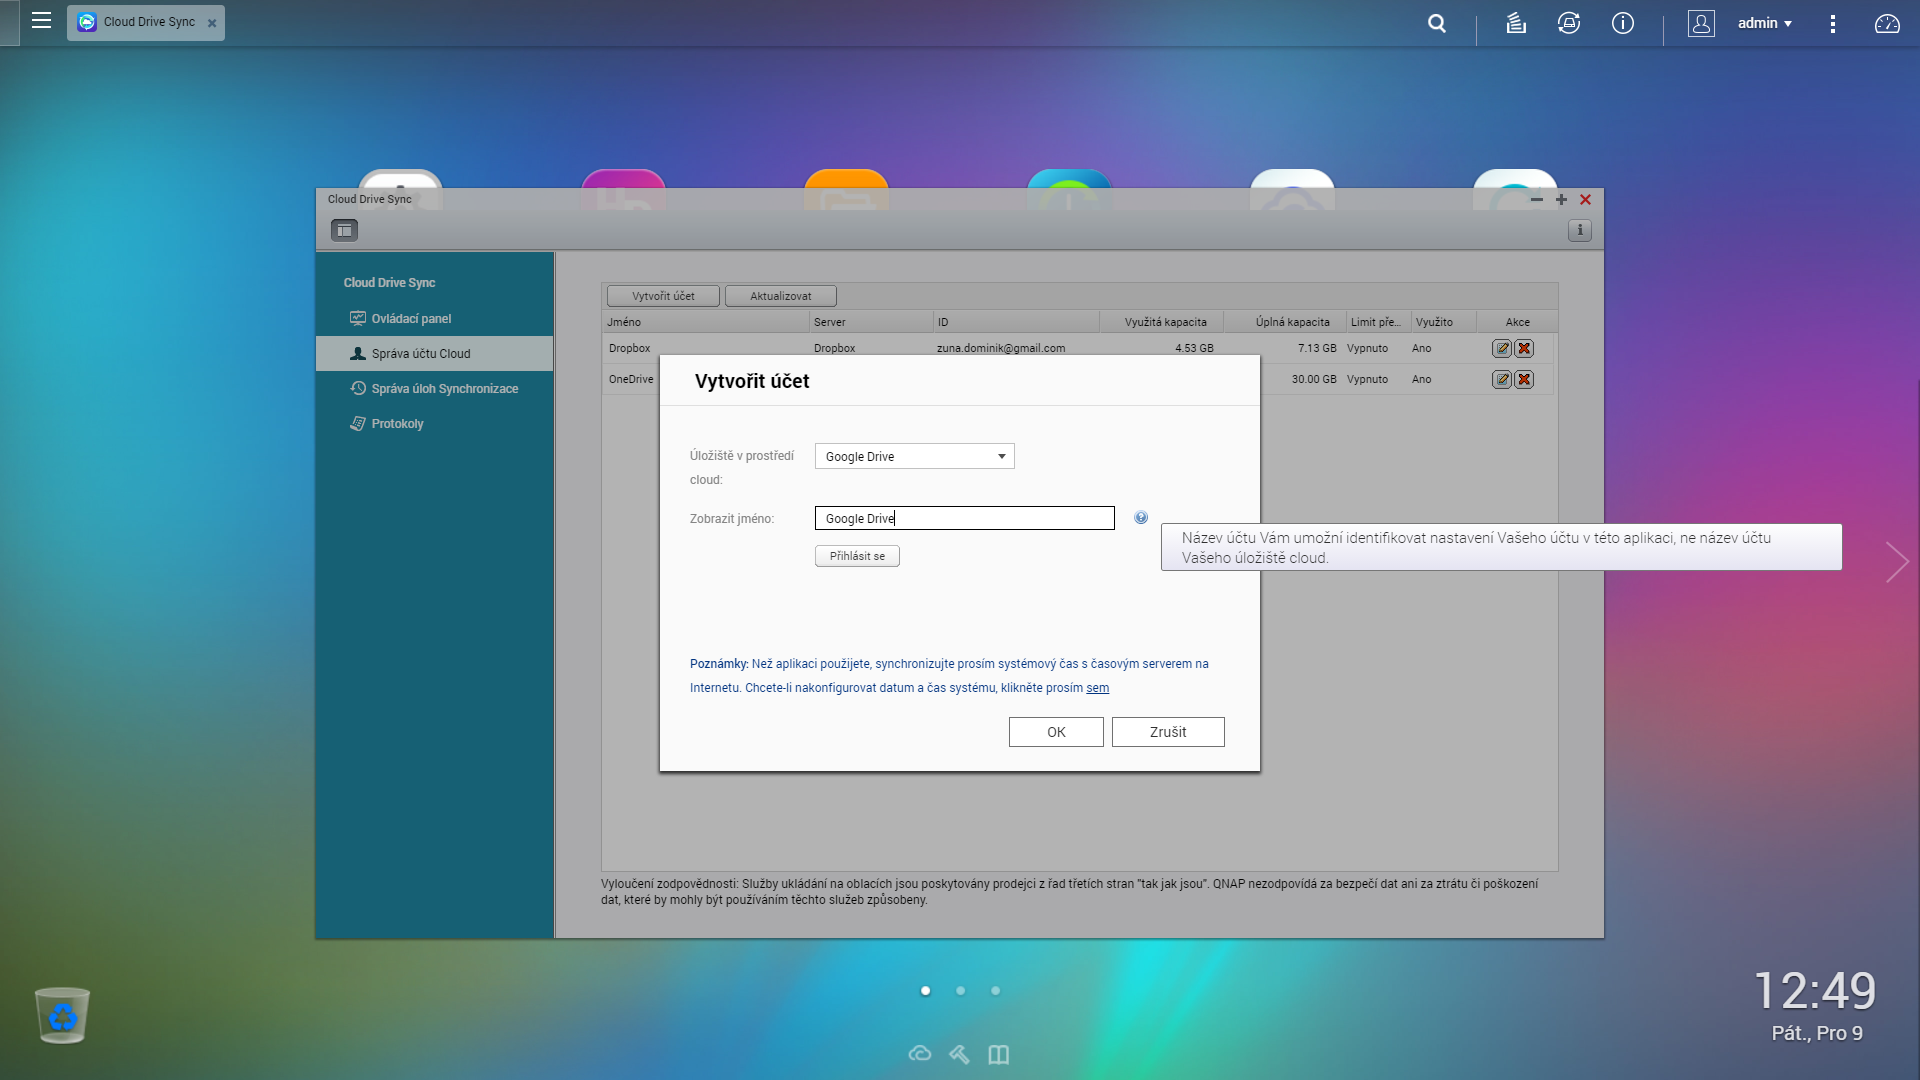Click the Cloud Drive Sync info icon

coord(1580,231)
